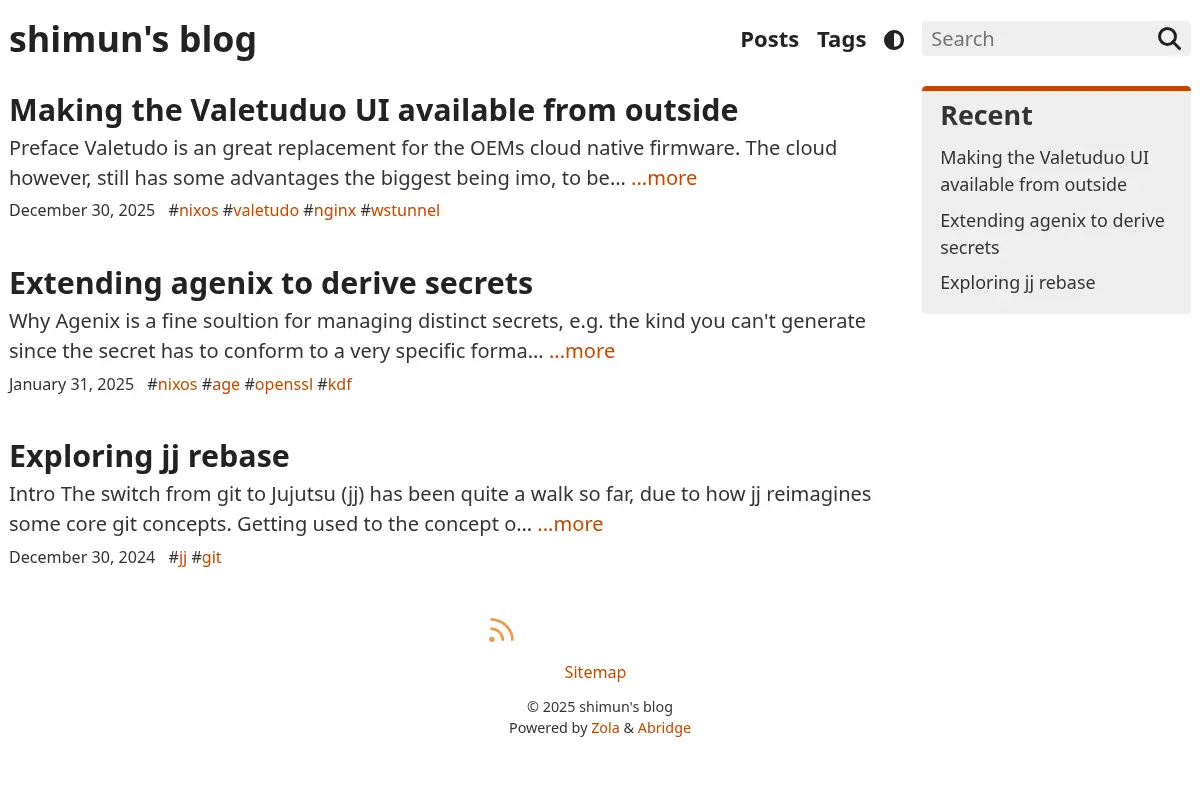Screen dimensions: 1200x800
Task: Read more of the jj rebase post
Action: click(570, 524)
